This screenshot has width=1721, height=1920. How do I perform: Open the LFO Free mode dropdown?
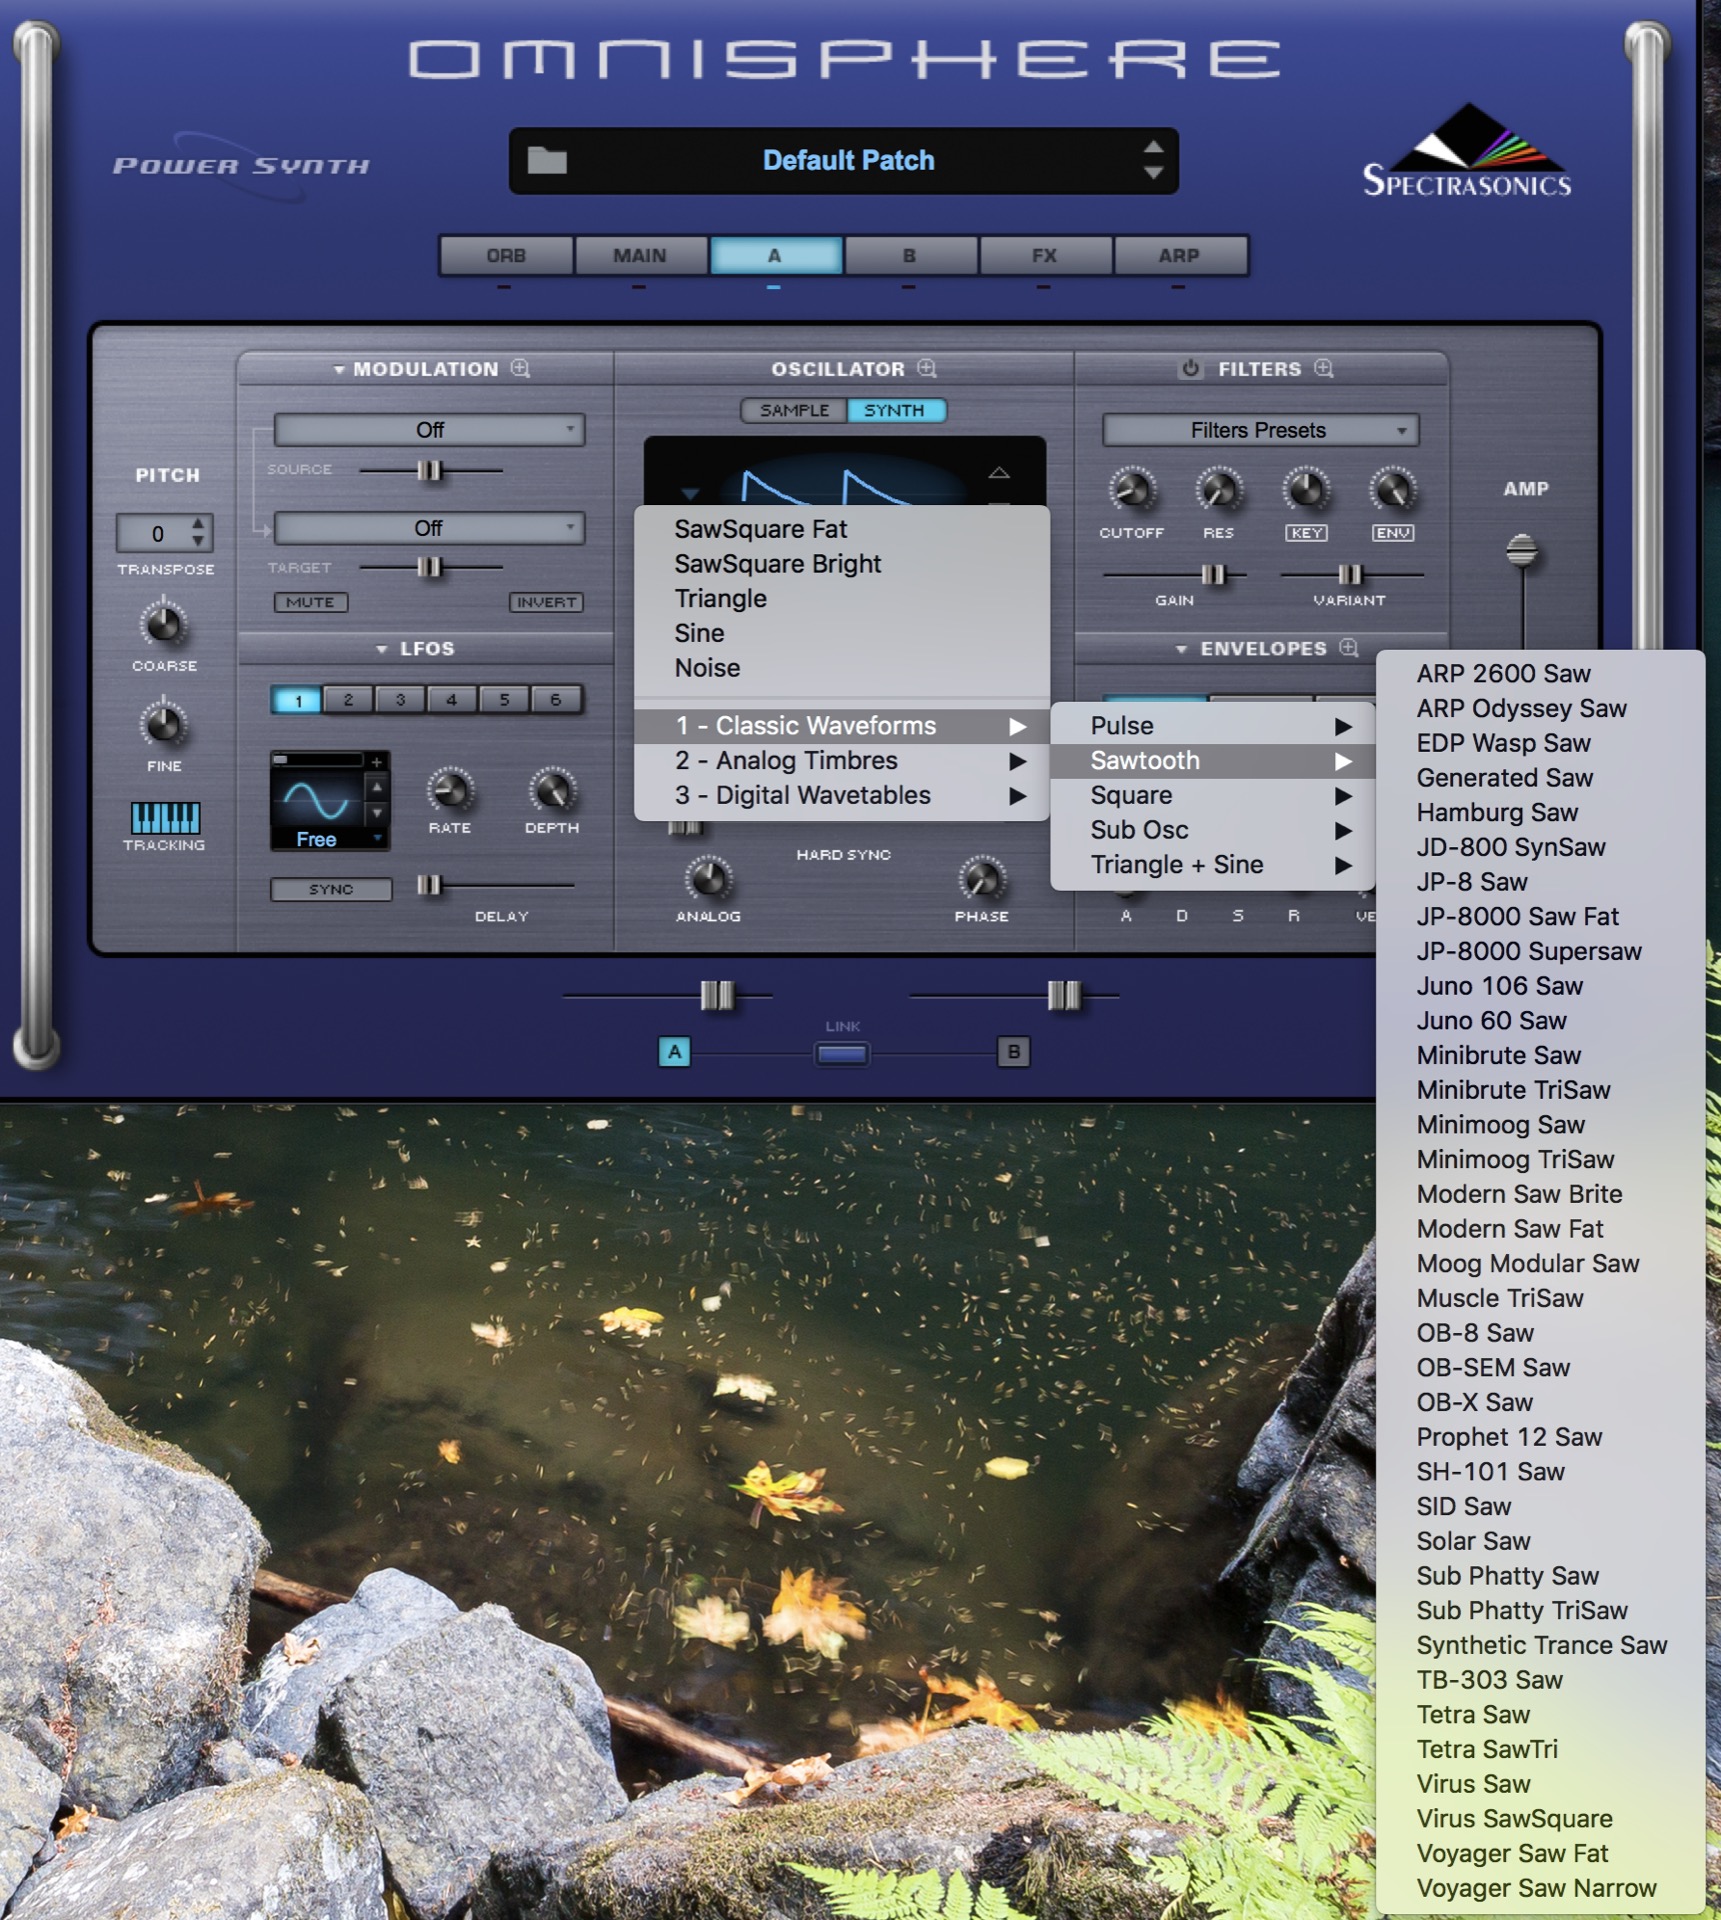coord(329,839)
